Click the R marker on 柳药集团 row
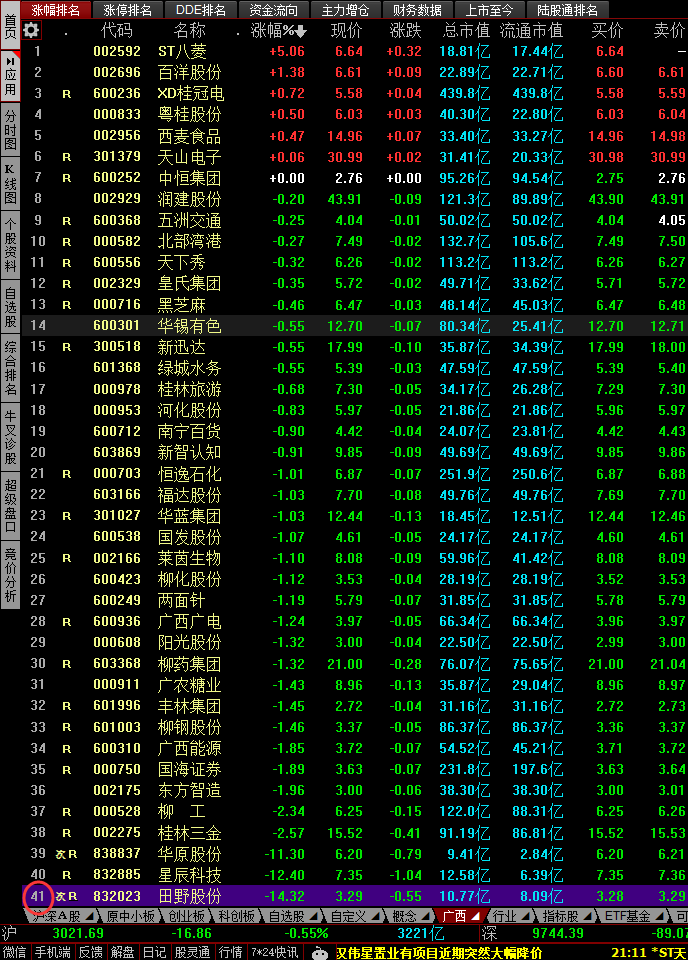 pos(67,664)
